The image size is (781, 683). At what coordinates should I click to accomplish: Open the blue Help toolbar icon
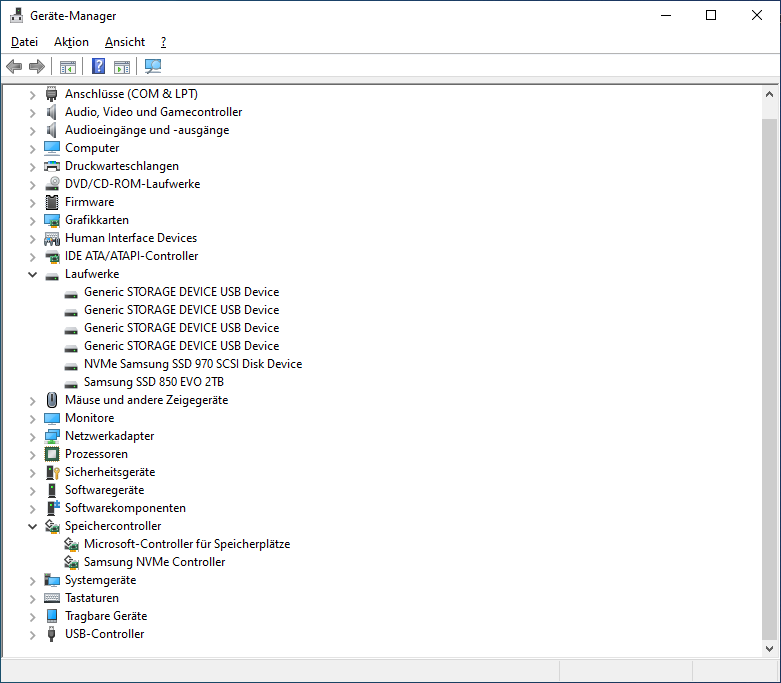(x=99, y=66)
